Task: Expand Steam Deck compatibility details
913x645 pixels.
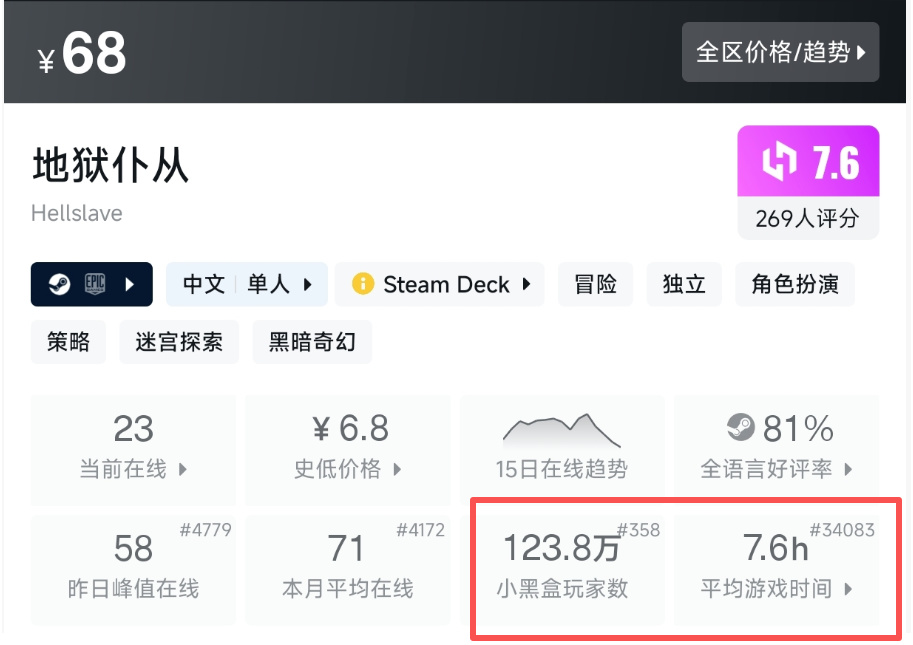Action: pyautogui.click(x=440, y=284)
